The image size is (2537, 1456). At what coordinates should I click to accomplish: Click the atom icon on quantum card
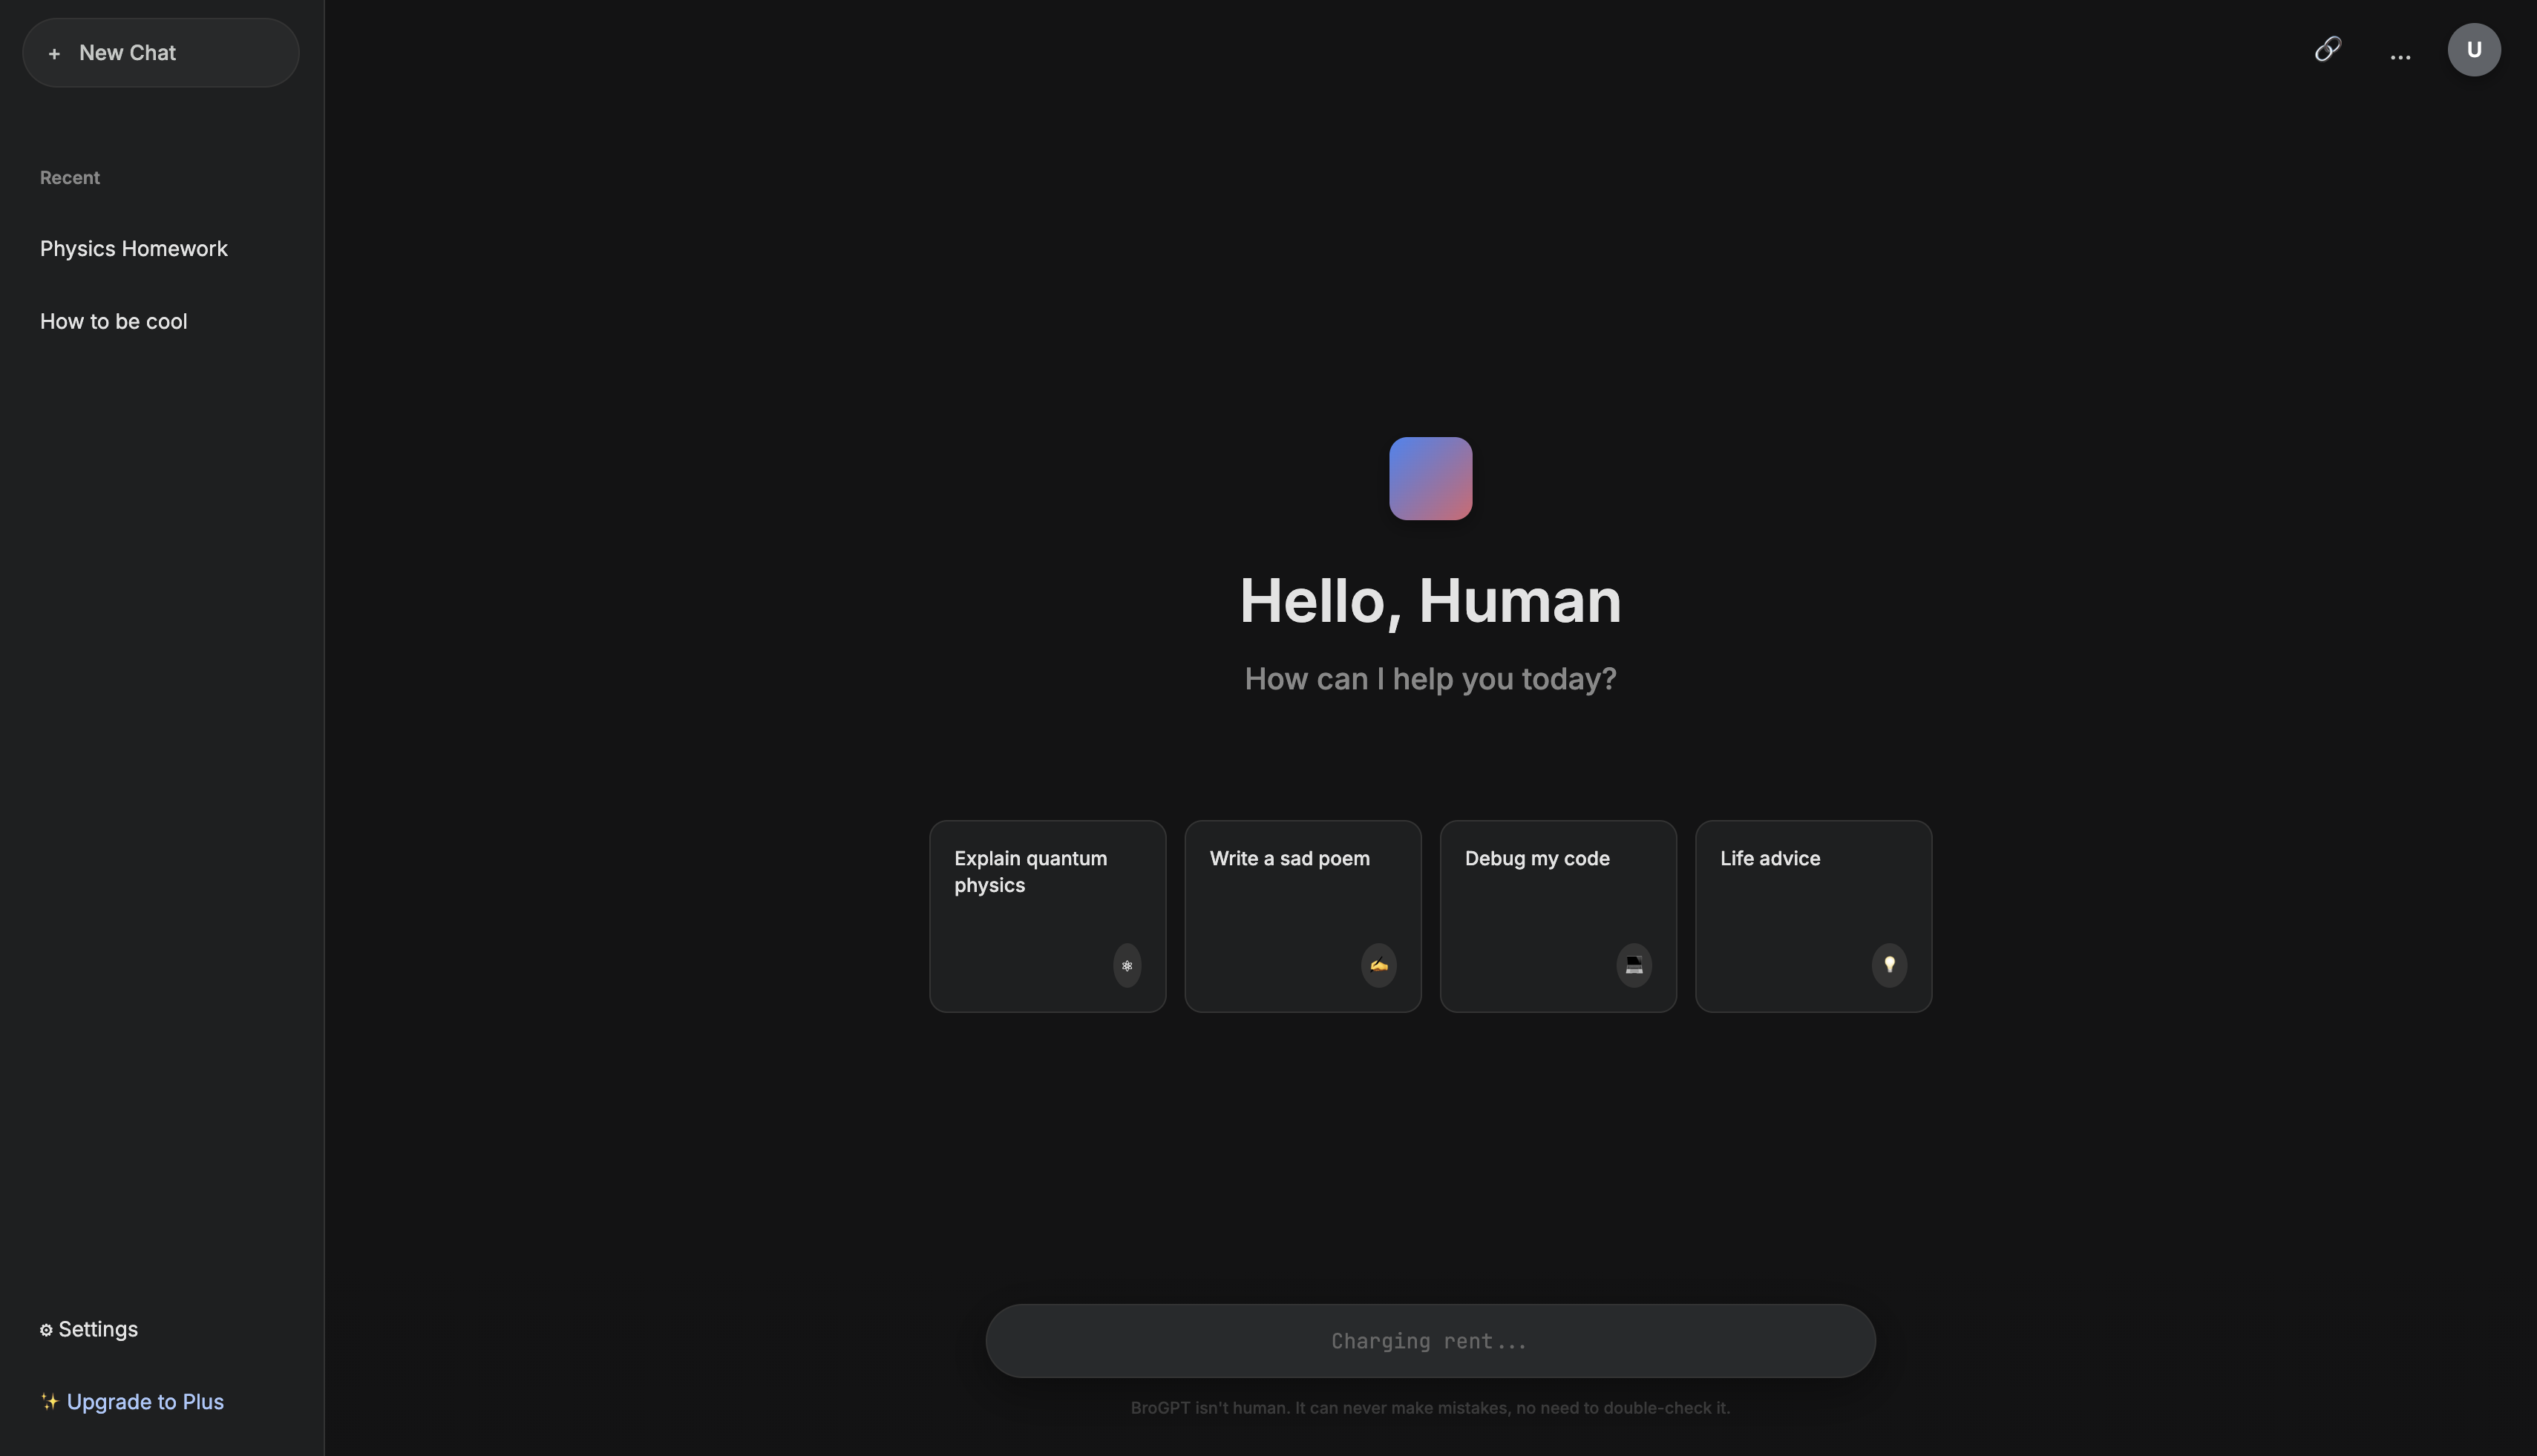tap(1127, 965)
